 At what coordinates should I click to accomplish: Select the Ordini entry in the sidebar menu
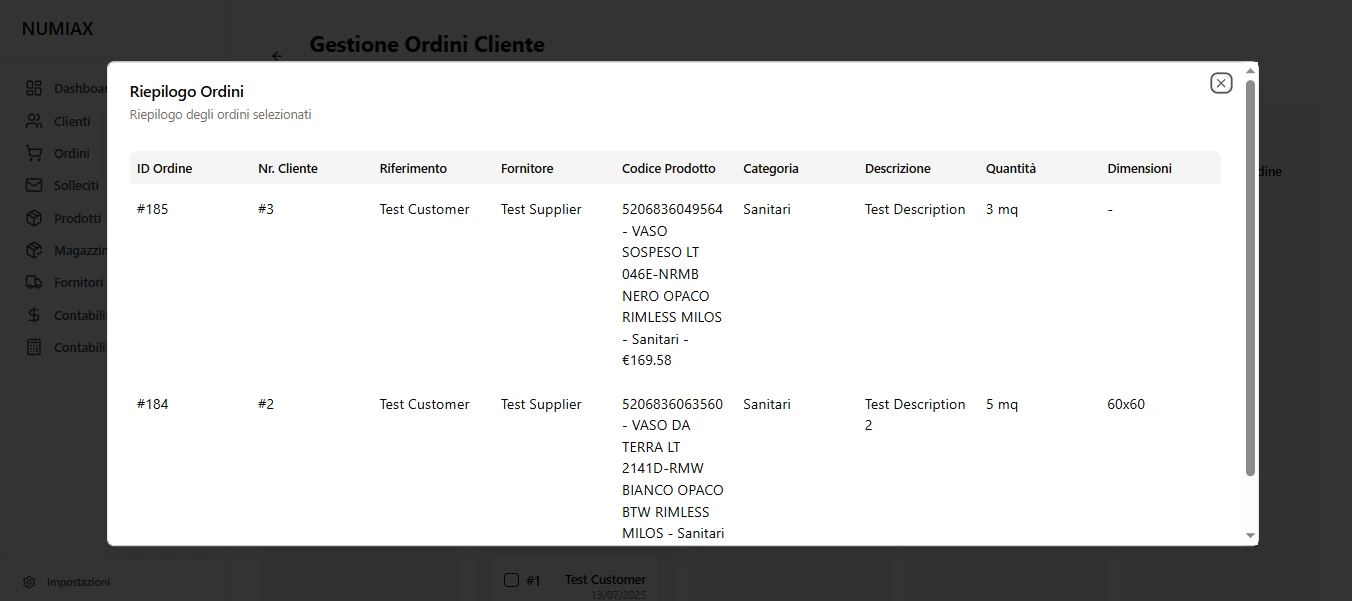[x=72, y=153]
